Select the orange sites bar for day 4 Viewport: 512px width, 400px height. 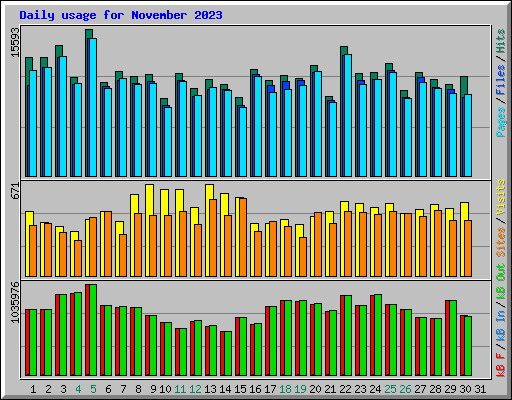pos(78,258)
